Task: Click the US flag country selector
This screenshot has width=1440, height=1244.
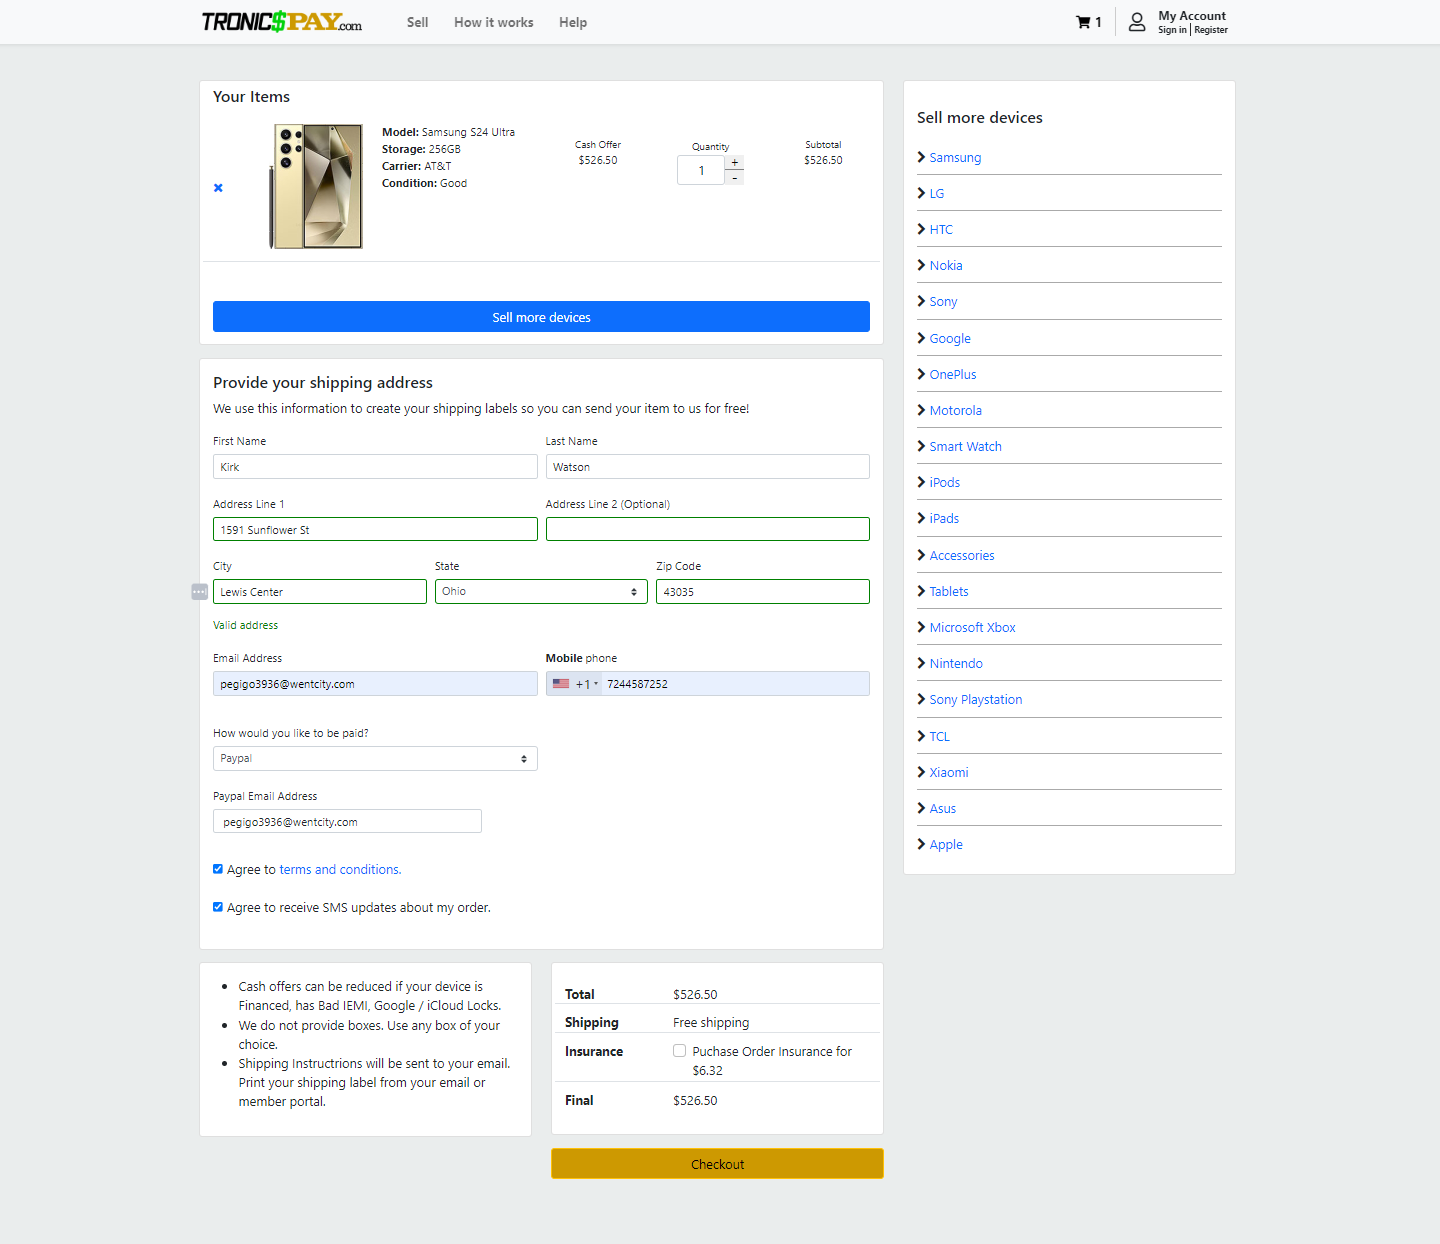Action: 561,684
